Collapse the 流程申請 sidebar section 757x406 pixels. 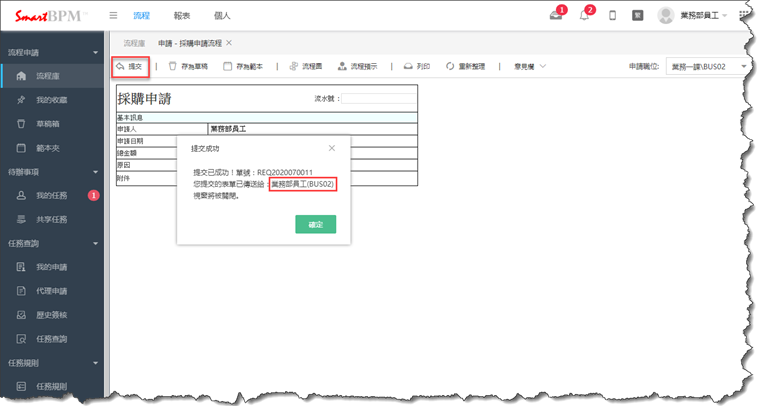(95, 53)
